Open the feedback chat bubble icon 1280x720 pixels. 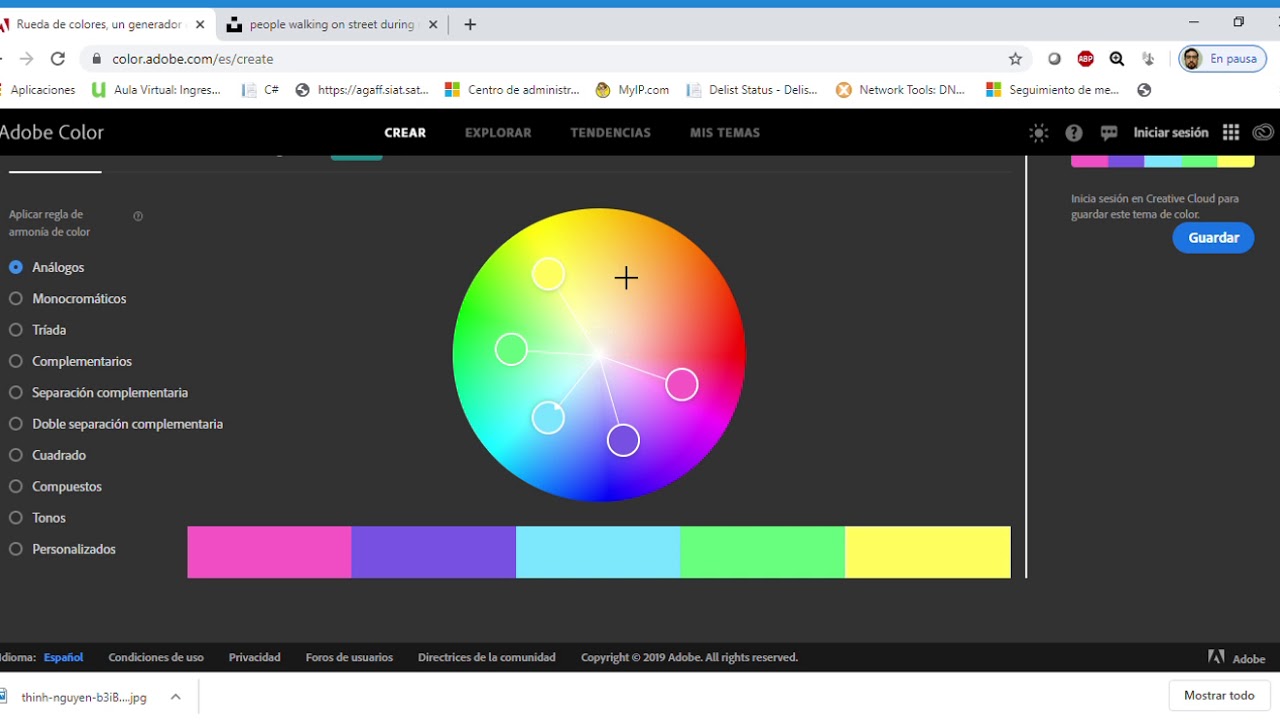(1109, 132)
